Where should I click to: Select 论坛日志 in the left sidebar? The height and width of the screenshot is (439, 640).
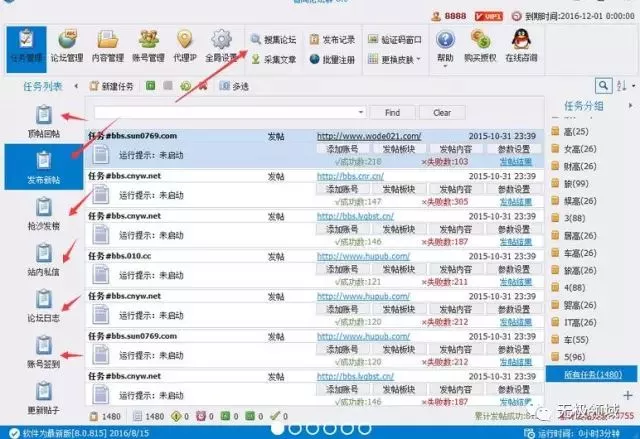(44, 306)
